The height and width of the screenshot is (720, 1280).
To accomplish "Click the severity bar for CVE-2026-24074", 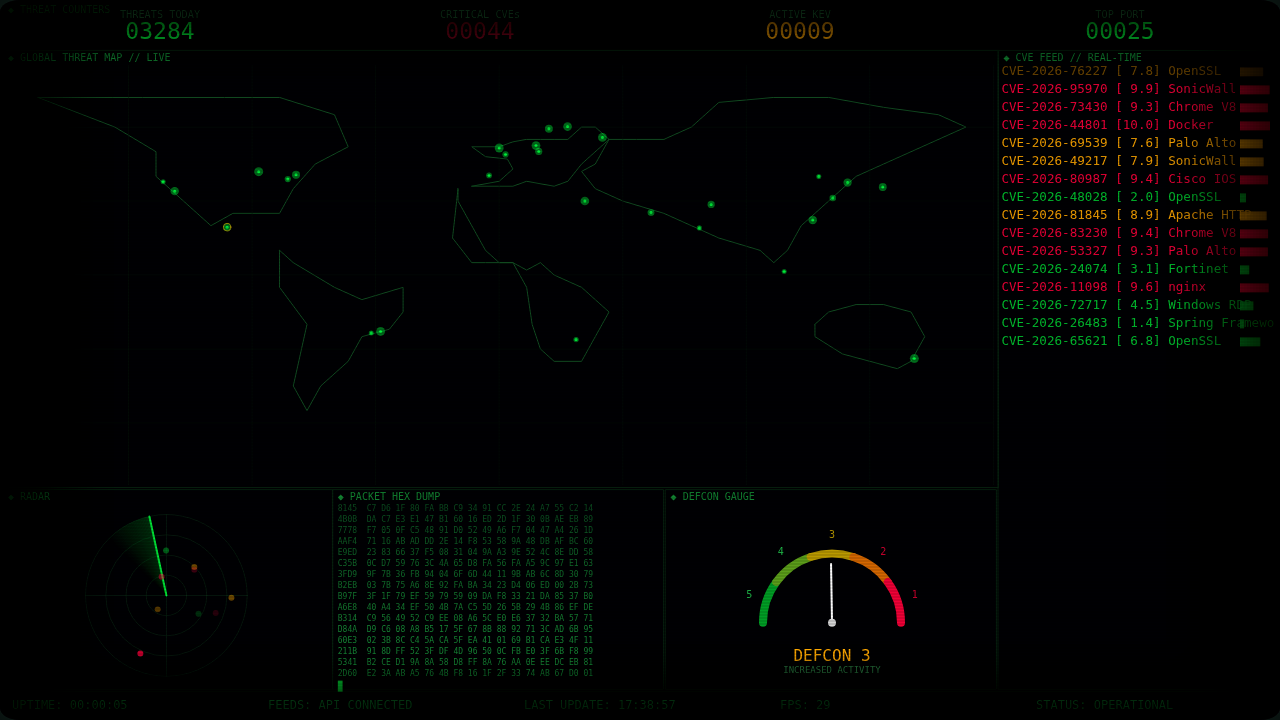I will coord(1245,270).
